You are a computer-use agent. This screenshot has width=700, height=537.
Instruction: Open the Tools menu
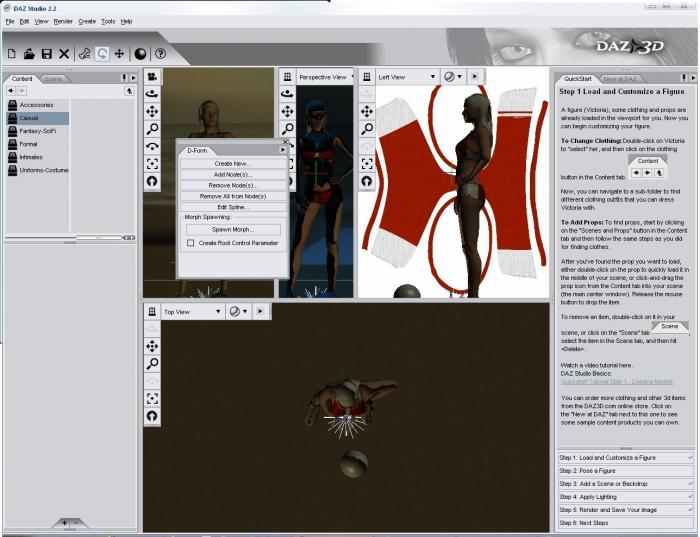(108, 21)
